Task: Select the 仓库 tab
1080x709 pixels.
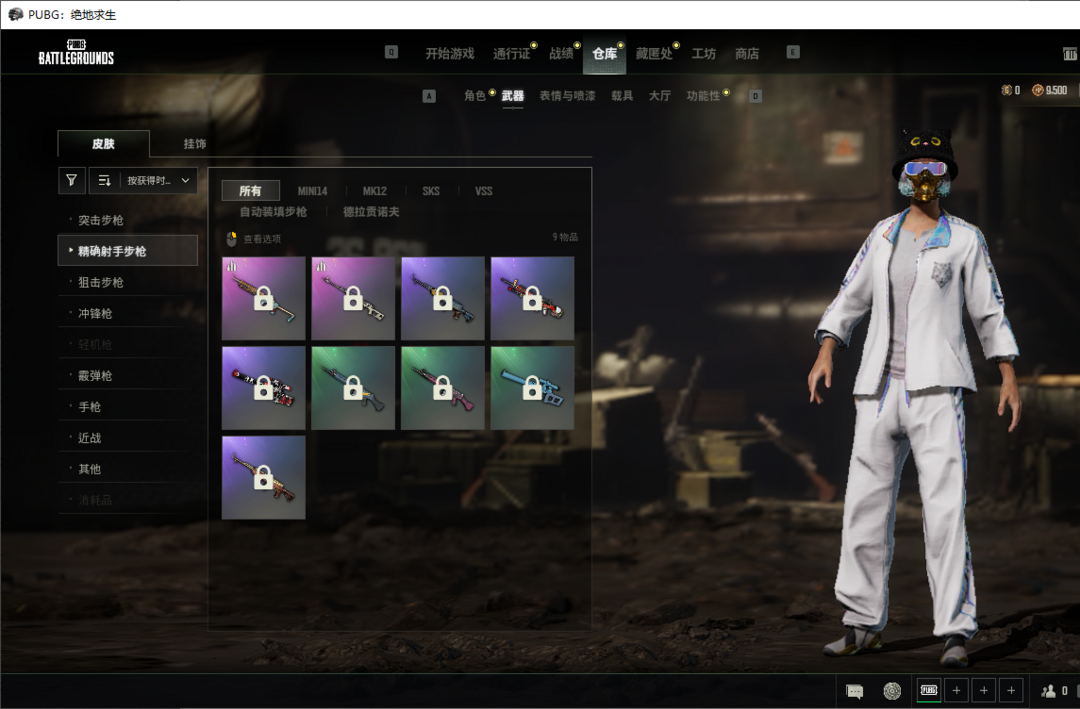Action: click(605, 54)
